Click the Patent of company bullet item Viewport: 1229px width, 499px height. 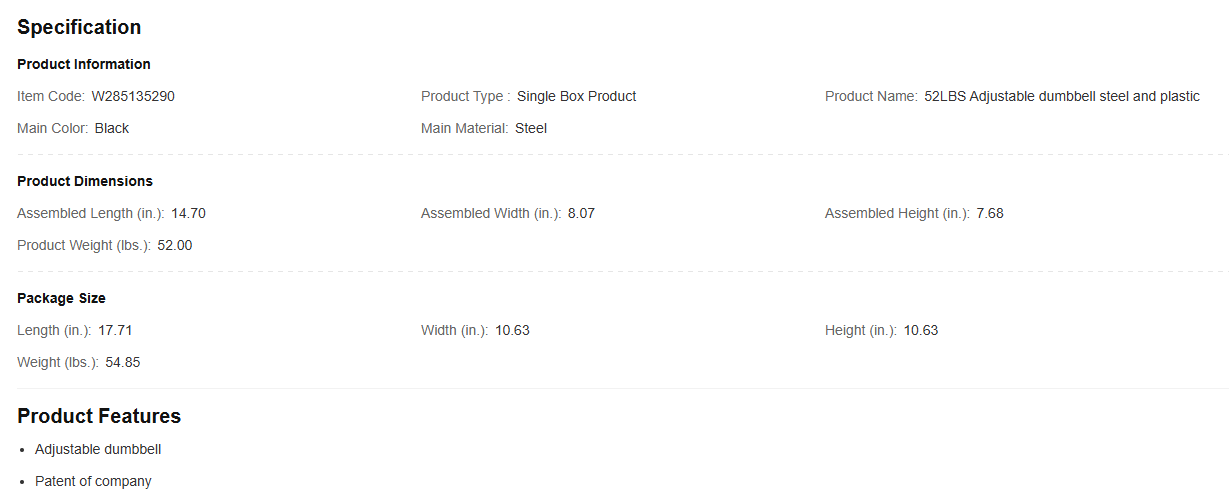click(93, 481)
